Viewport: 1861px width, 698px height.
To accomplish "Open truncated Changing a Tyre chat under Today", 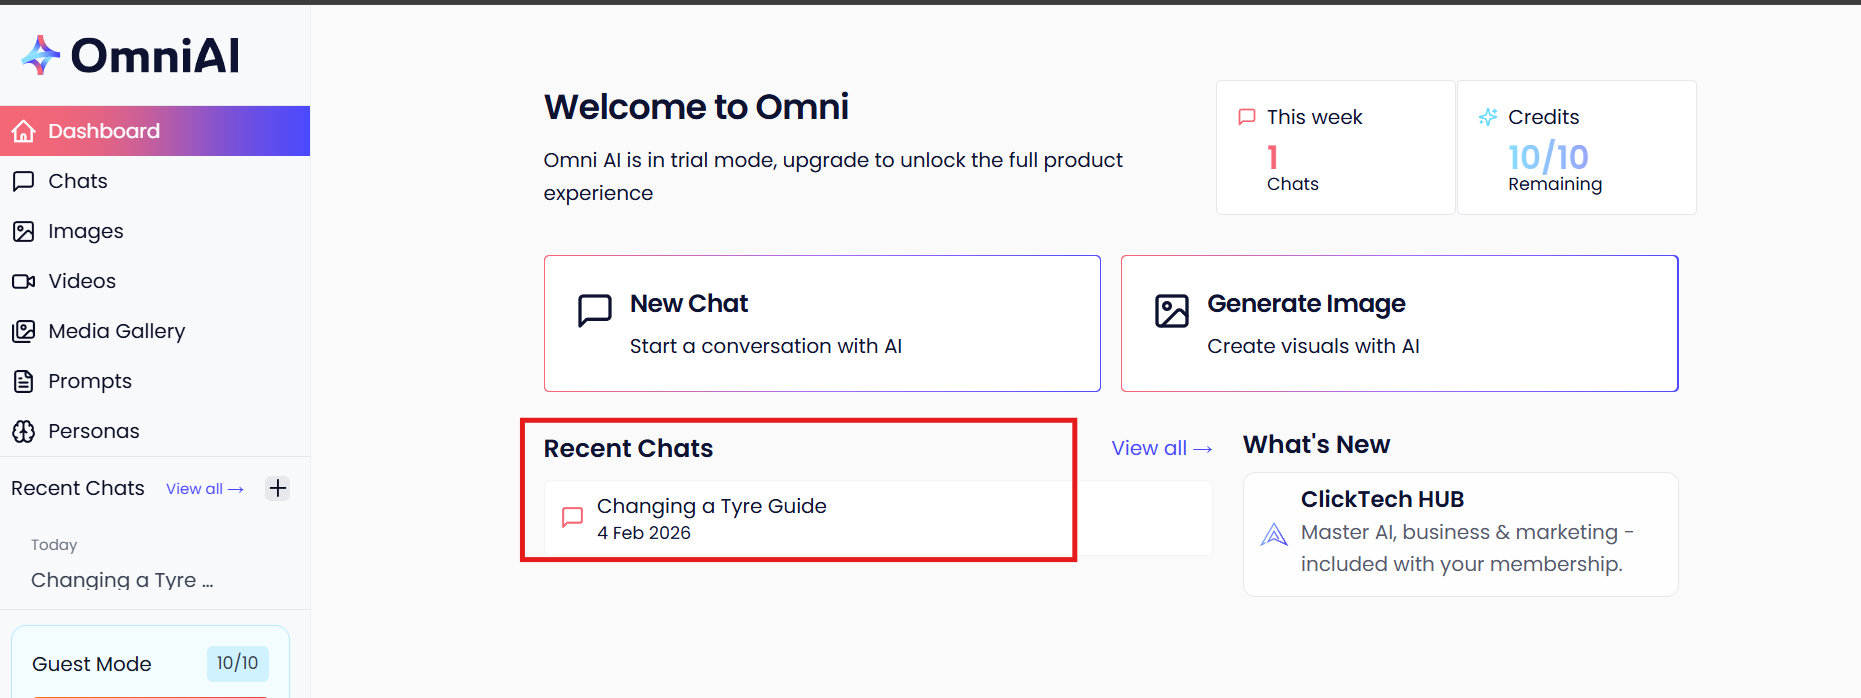I will coord(122,580).
